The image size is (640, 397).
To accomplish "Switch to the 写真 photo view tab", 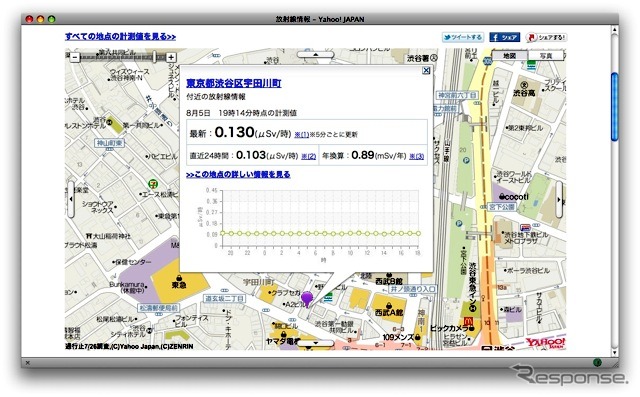I will 546,56.
